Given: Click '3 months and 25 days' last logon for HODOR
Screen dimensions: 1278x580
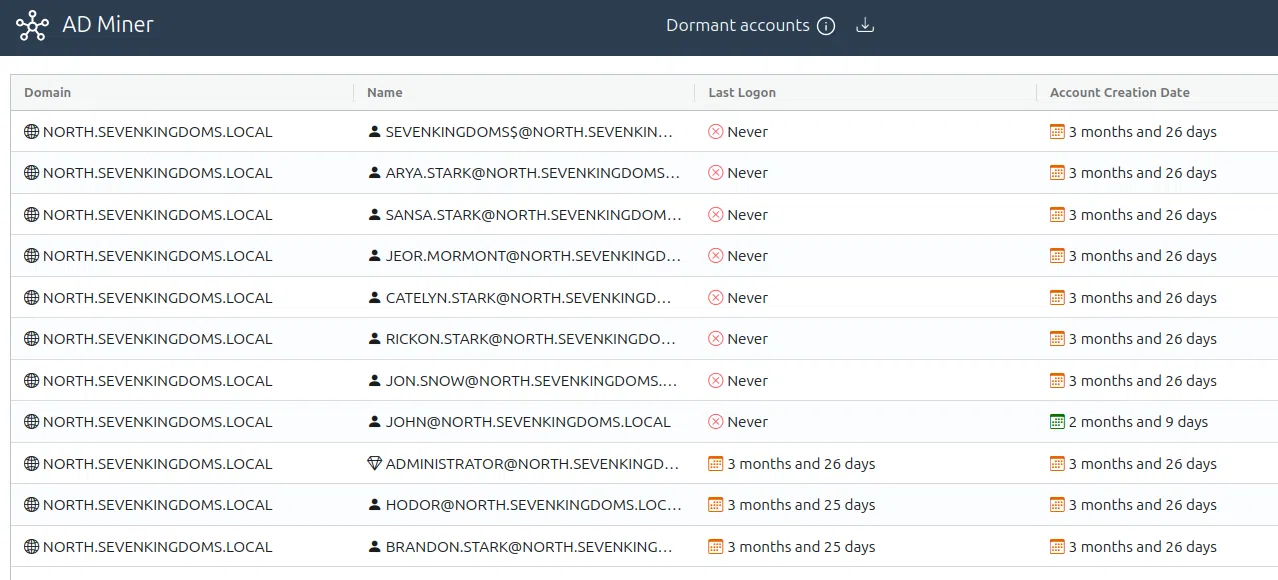Looking at the screenshot, I should point(801,504).
